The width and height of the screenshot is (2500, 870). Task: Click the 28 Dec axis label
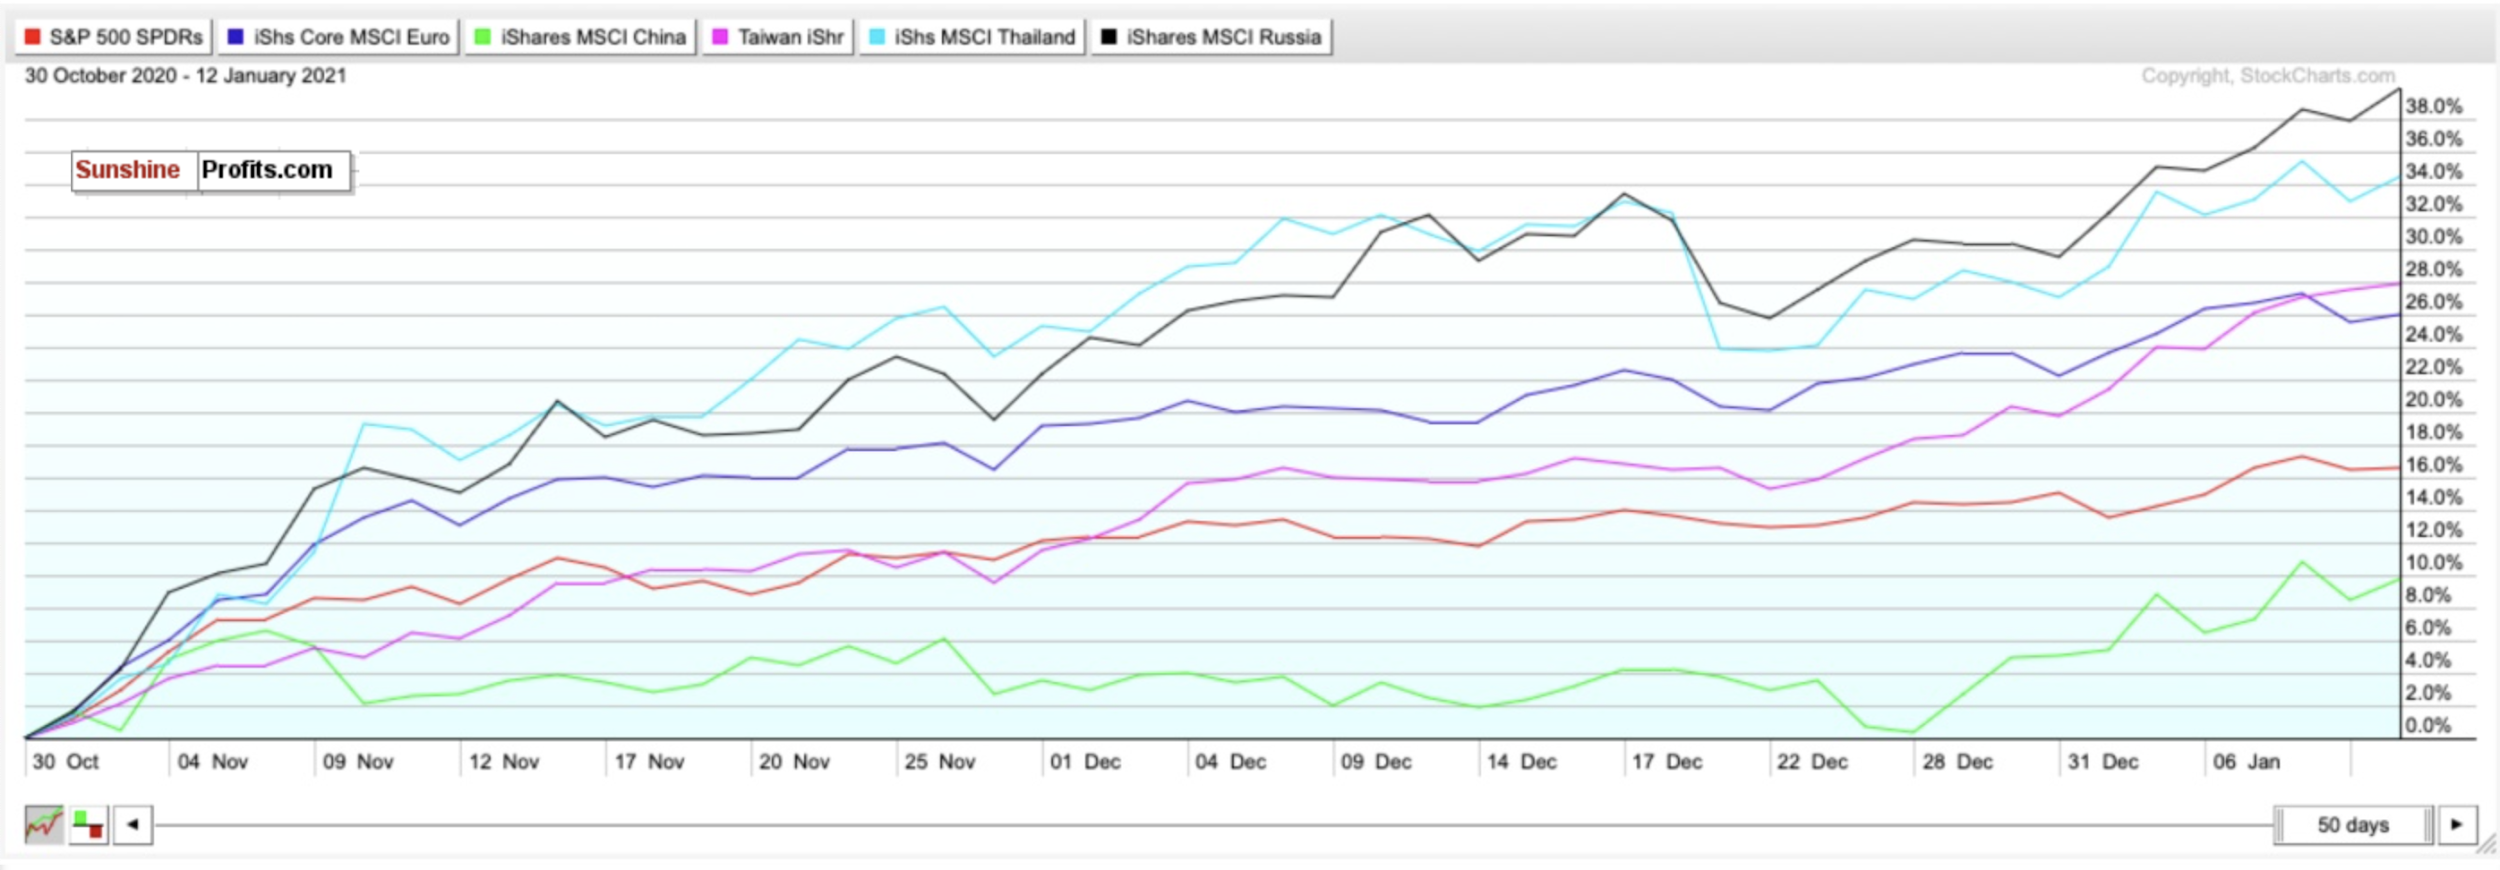point(1958,762)
